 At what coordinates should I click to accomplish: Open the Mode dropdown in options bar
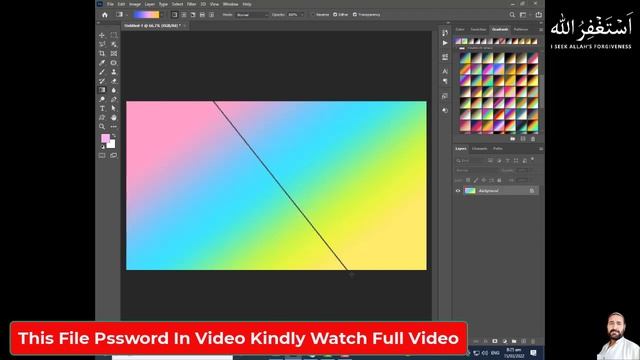pos(252,15)
